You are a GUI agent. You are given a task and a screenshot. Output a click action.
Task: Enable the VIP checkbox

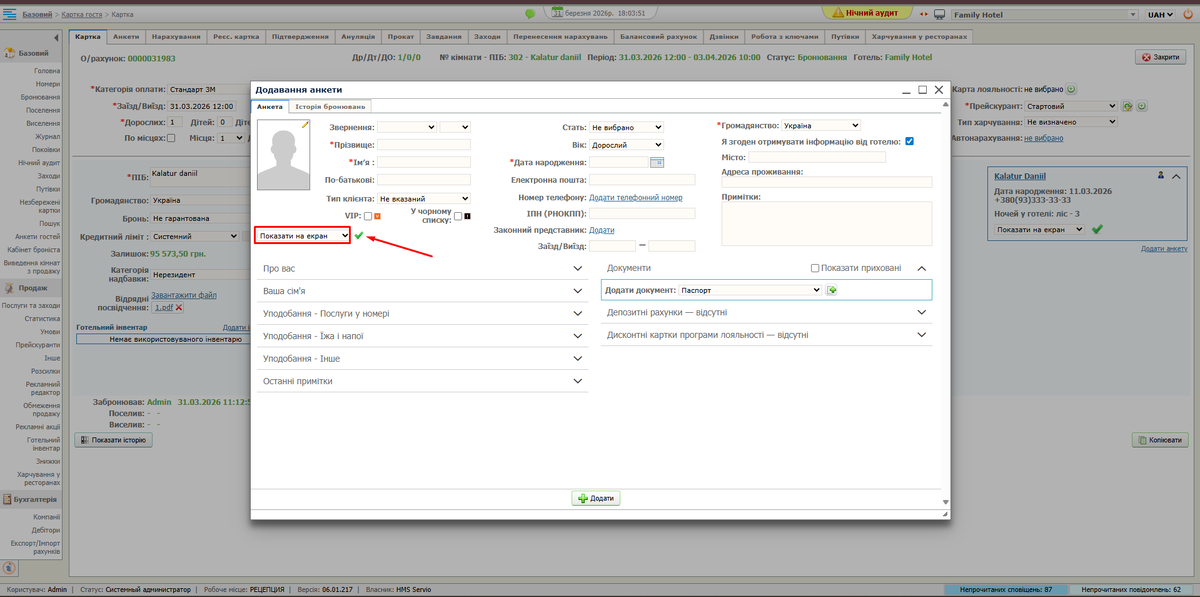pyautogui.click(x=368, y=216)
